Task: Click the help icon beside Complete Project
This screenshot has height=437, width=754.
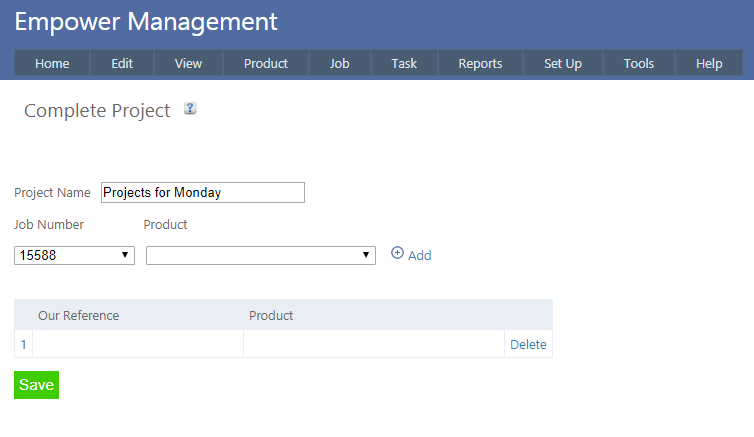Action: click(190, 109)
